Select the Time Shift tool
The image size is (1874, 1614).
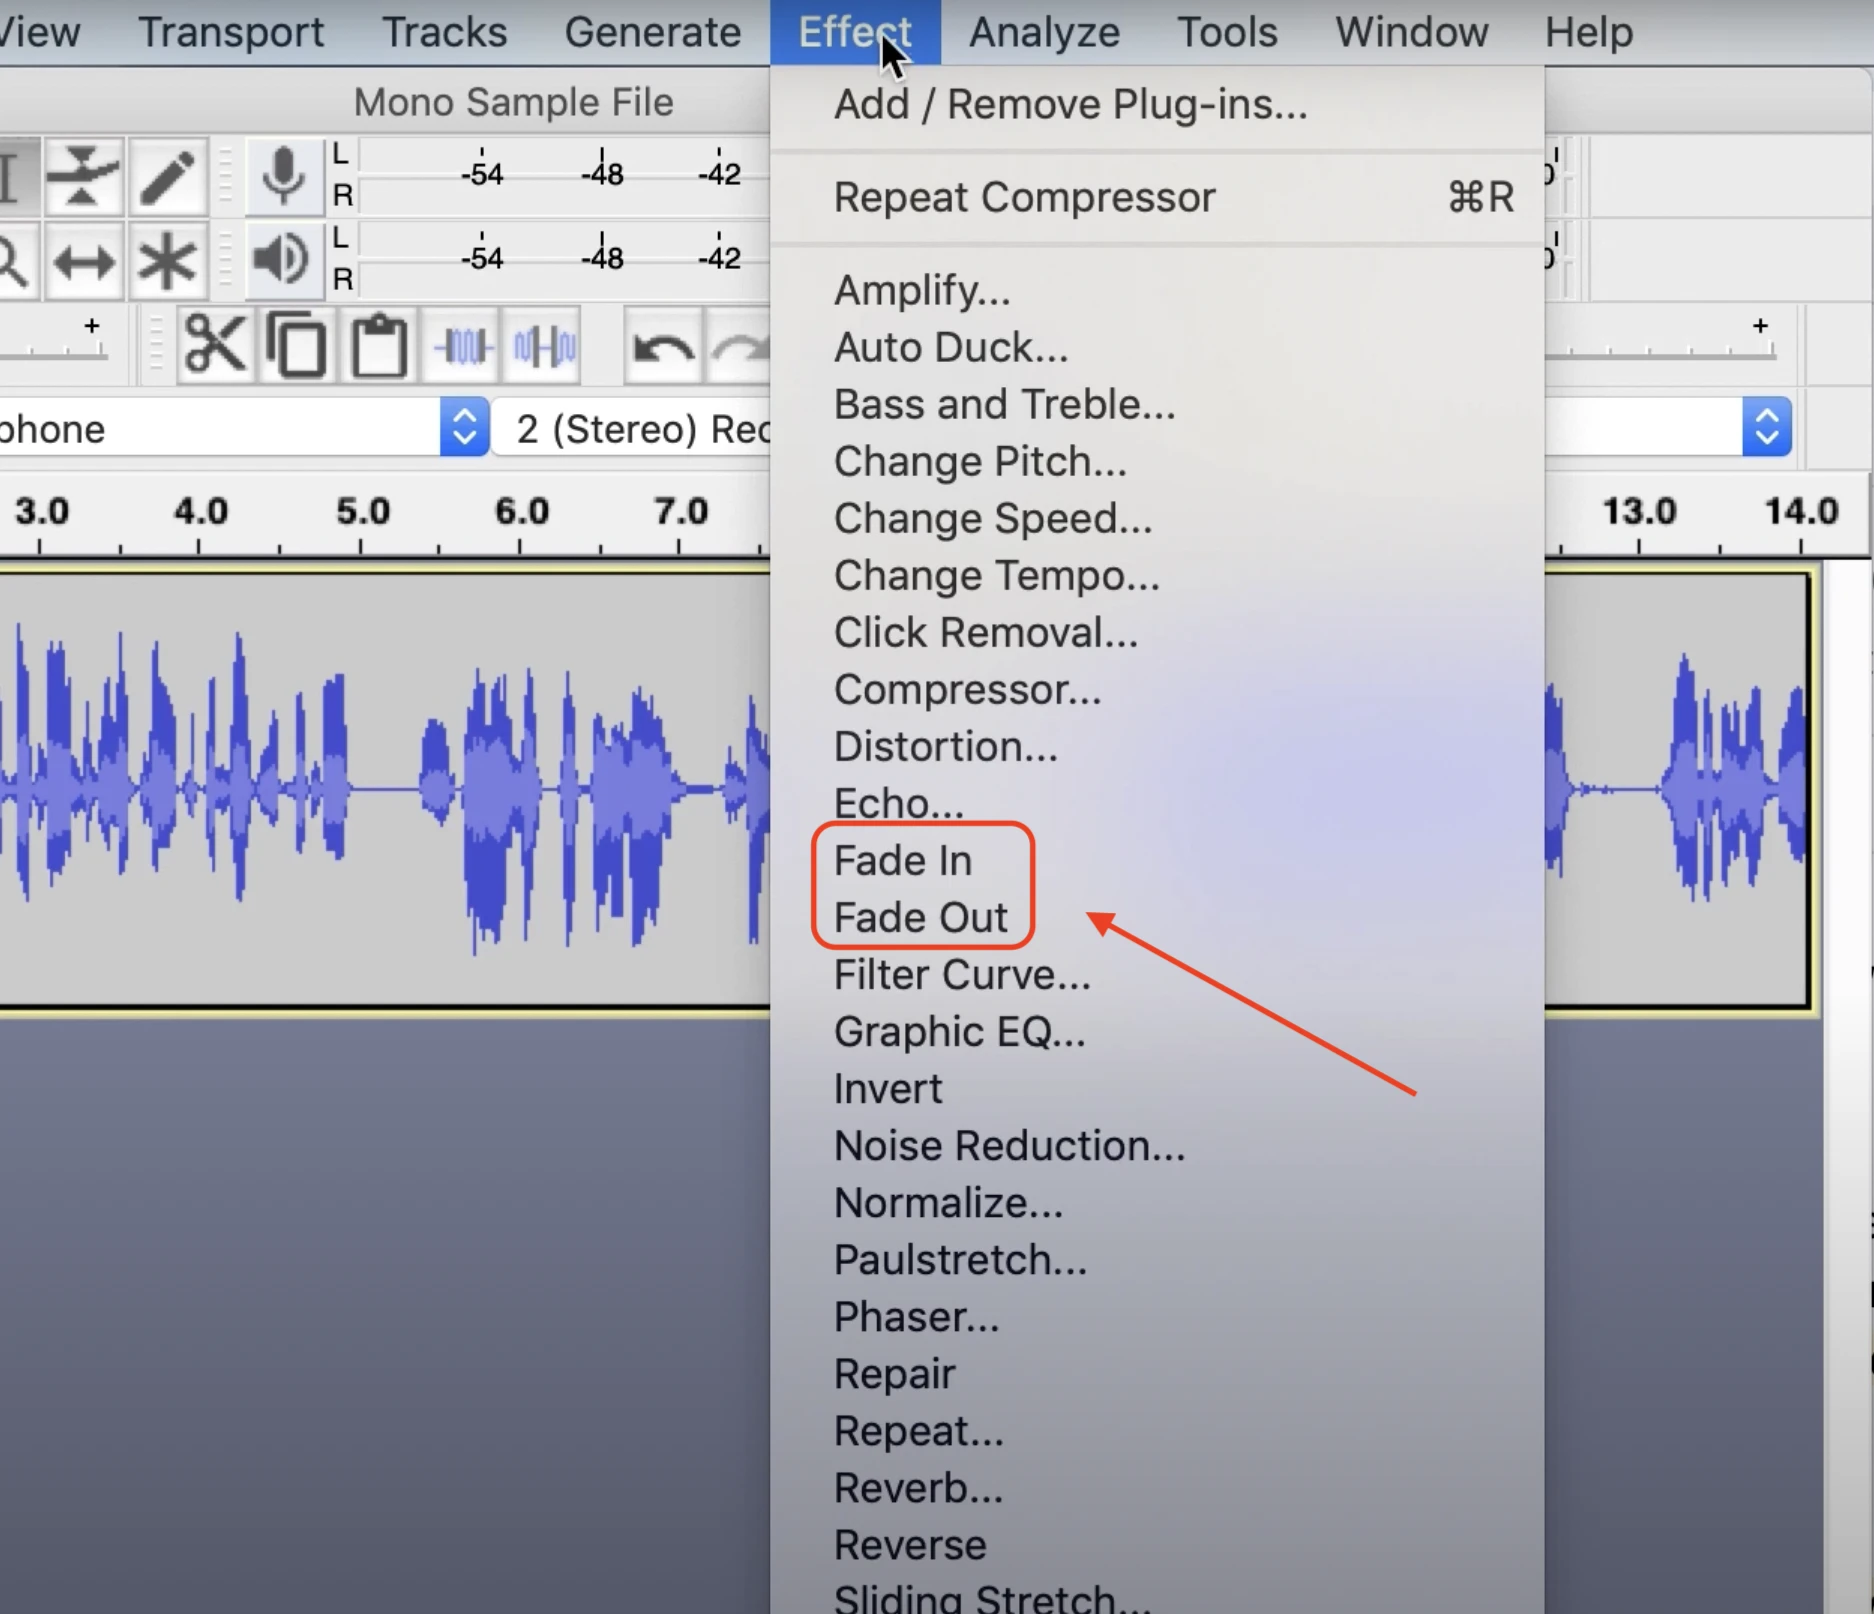point(83,262)
